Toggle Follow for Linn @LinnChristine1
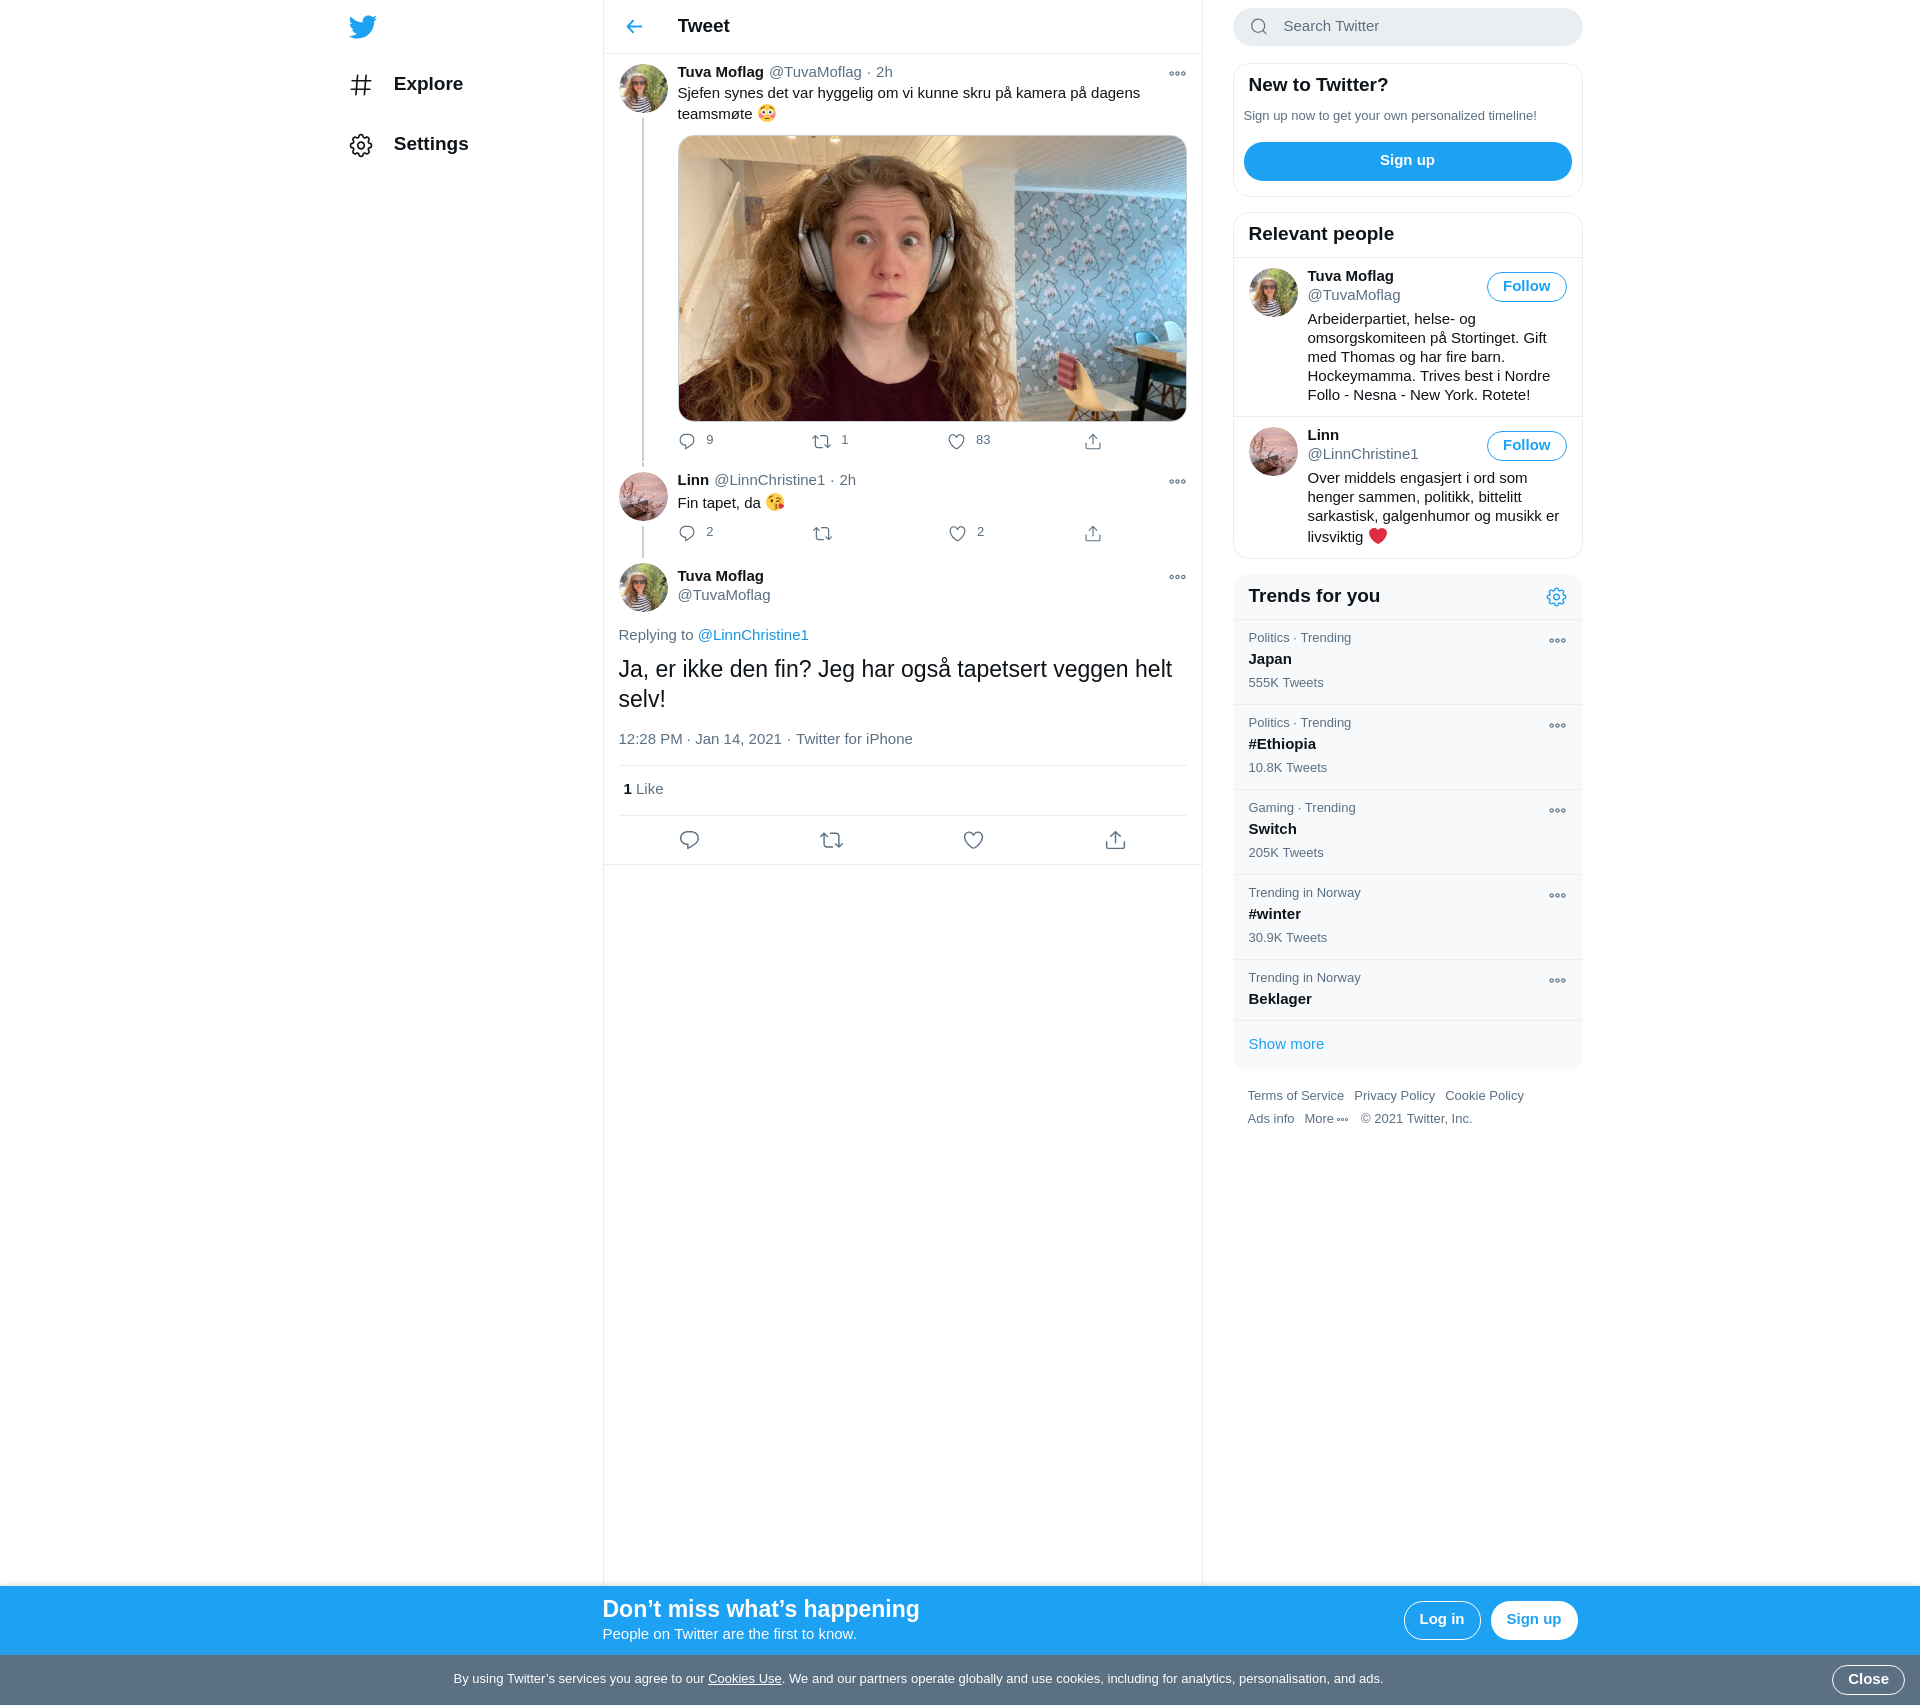The height and width of the screenshot is (1705, 1920). click(x=1526, y=446)
